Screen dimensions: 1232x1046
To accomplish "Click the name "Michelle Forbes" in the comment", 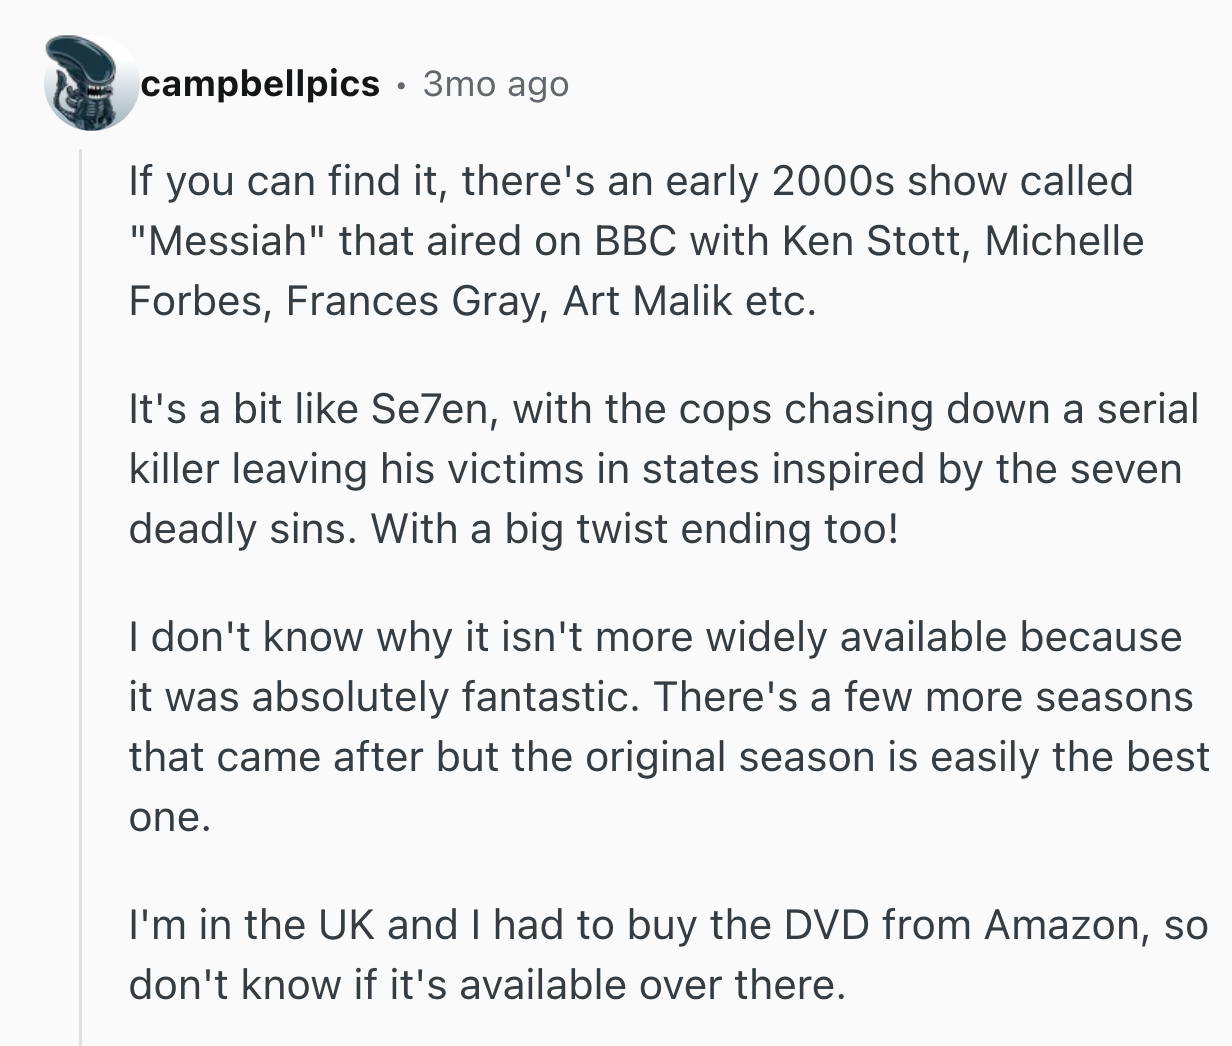I will click(1064, 241).
